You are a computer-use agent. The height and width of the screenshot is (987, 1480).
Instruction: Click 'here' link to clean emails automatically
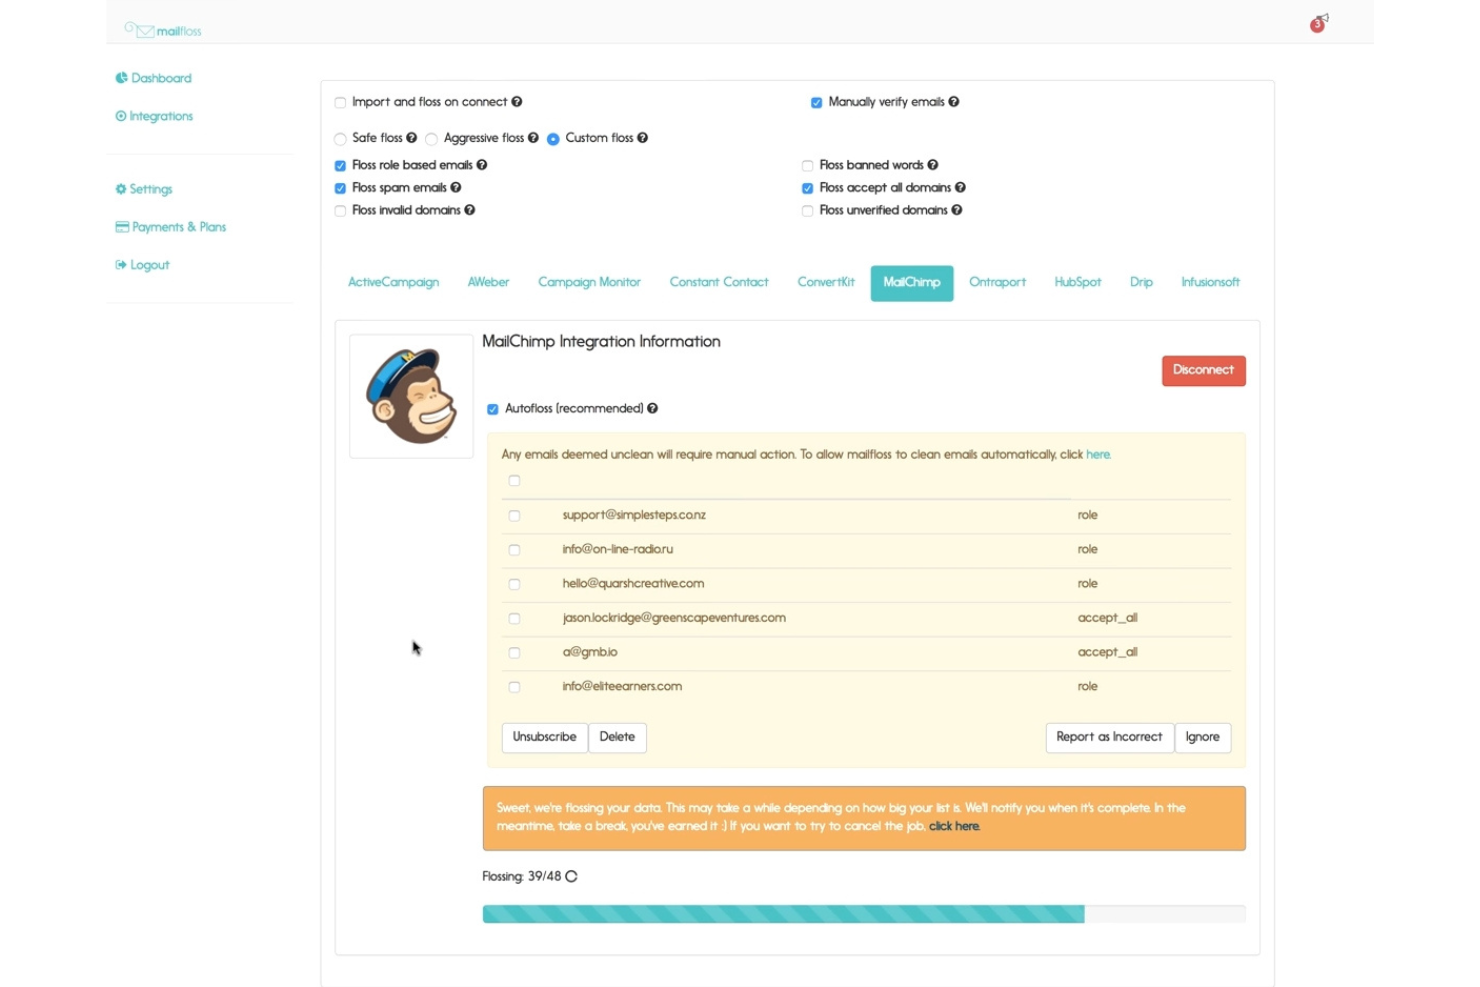1098,455
